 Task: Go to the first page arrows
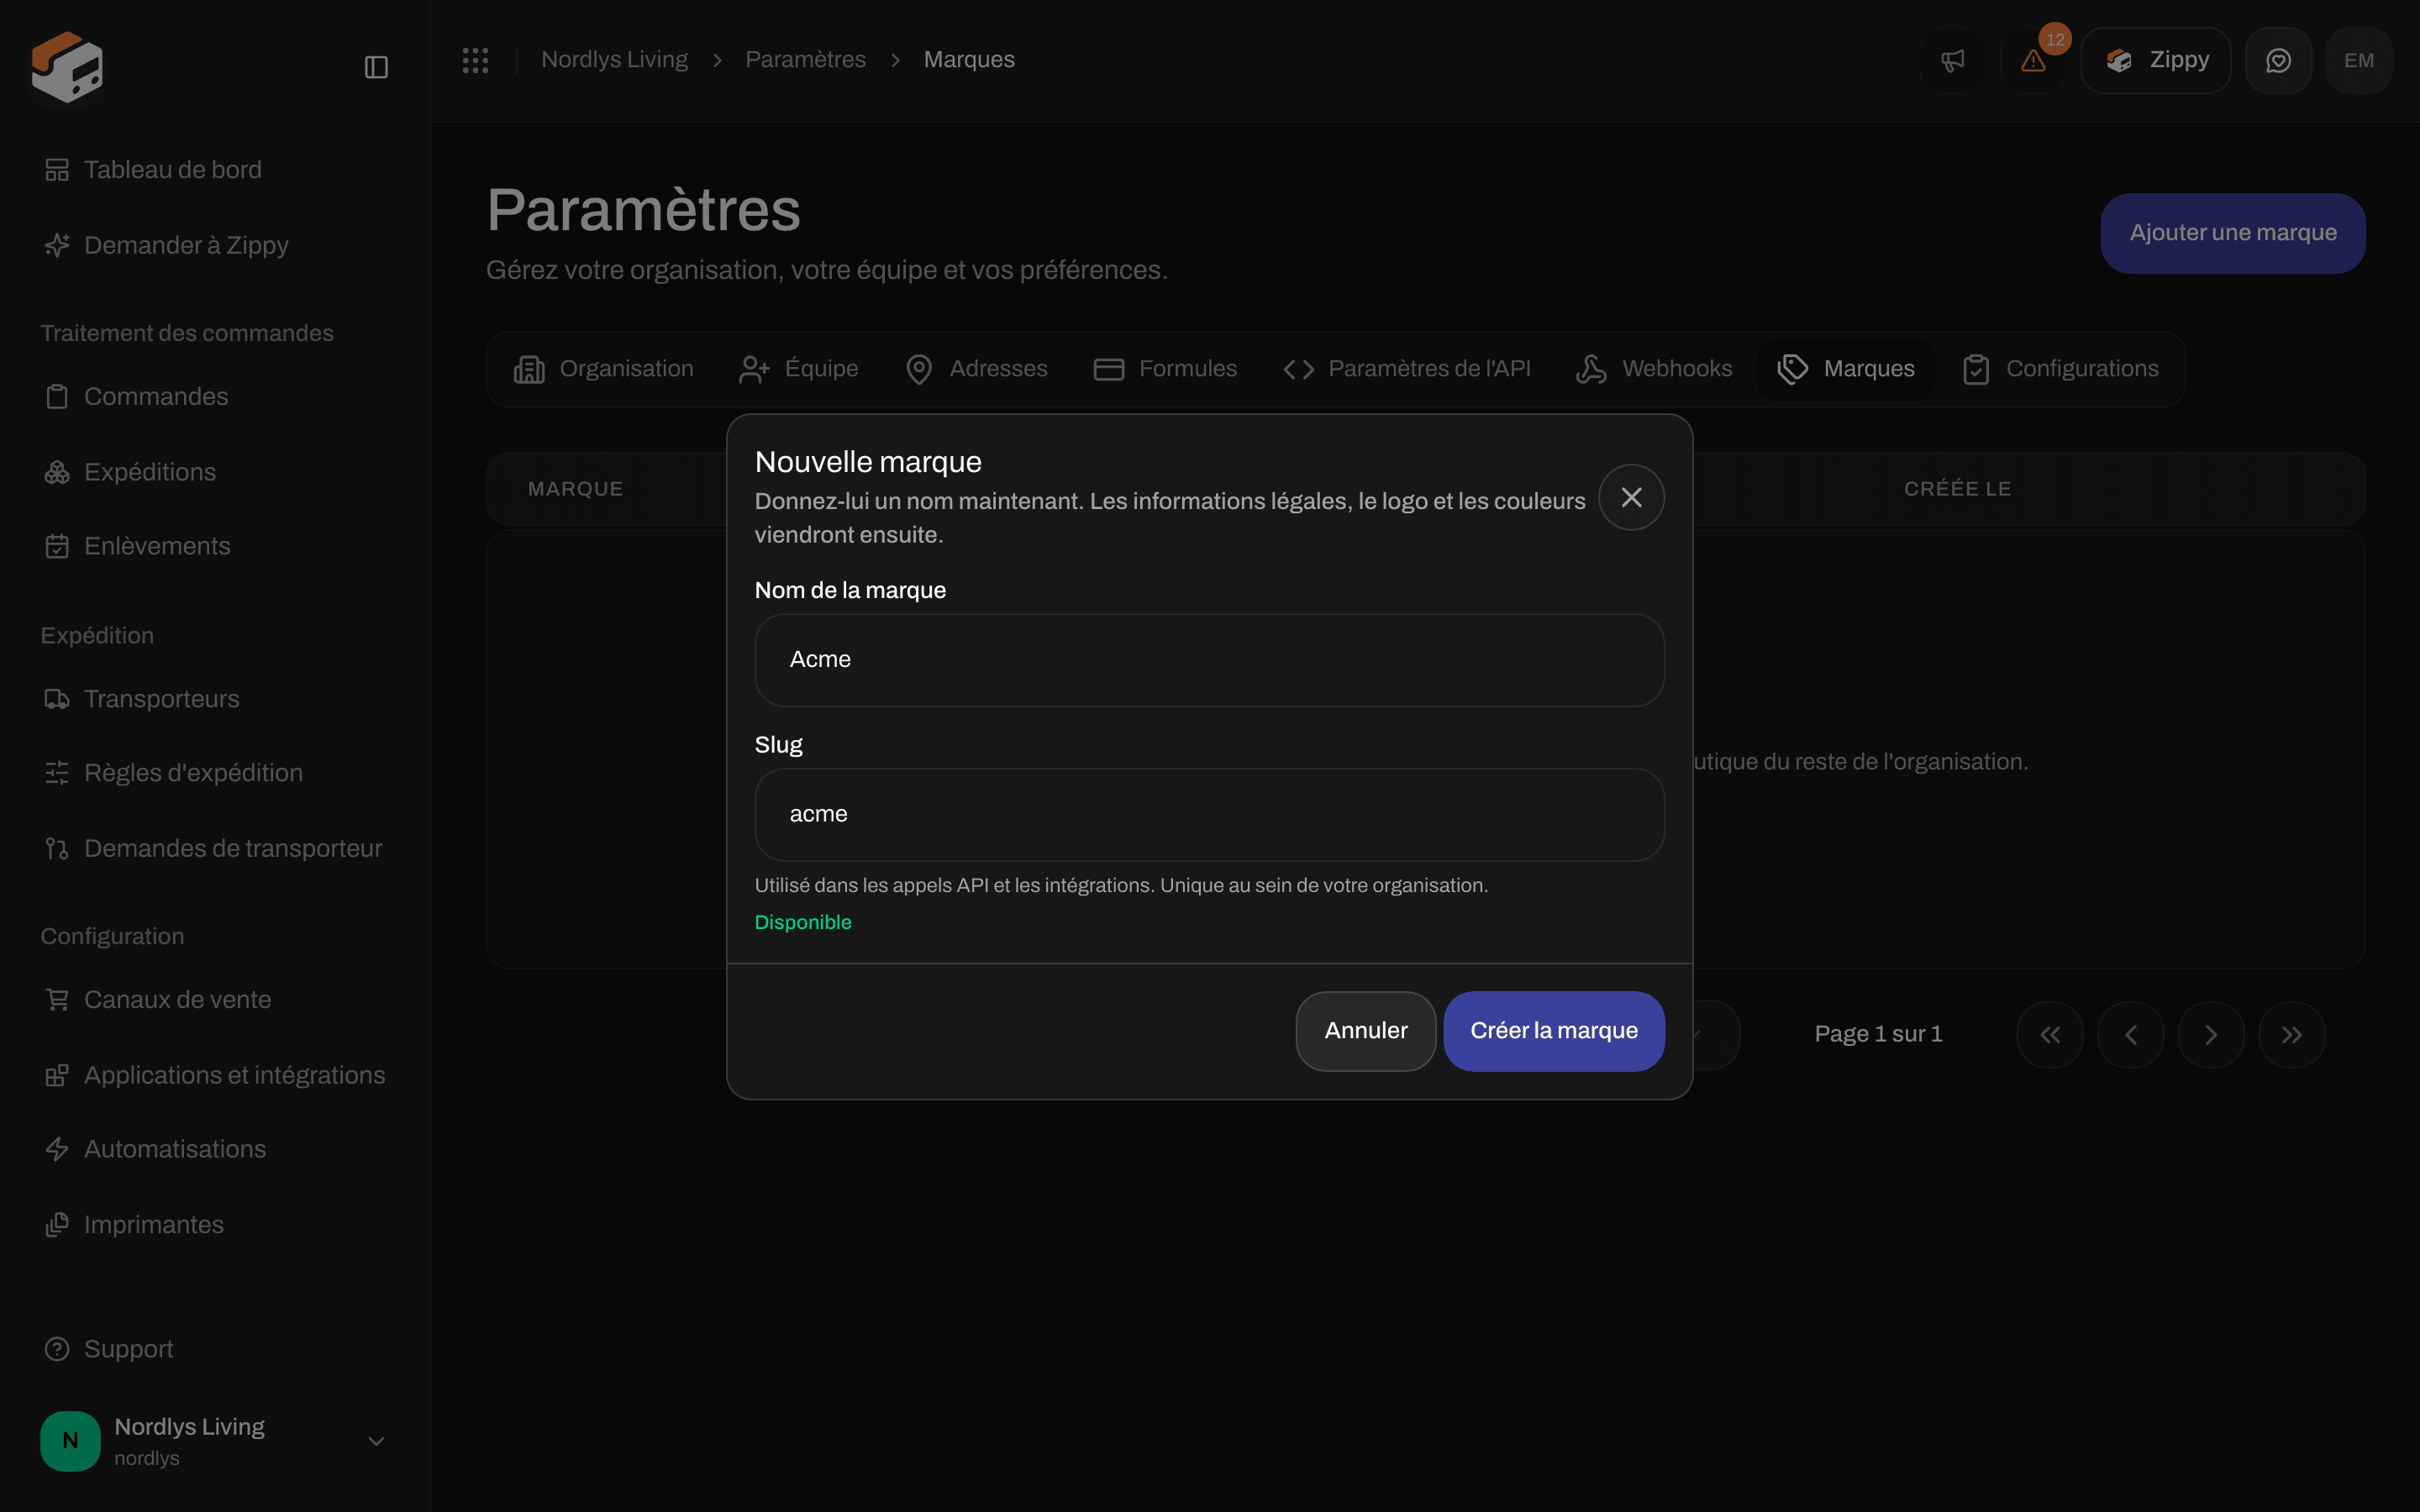[x=2050, y=1035]
